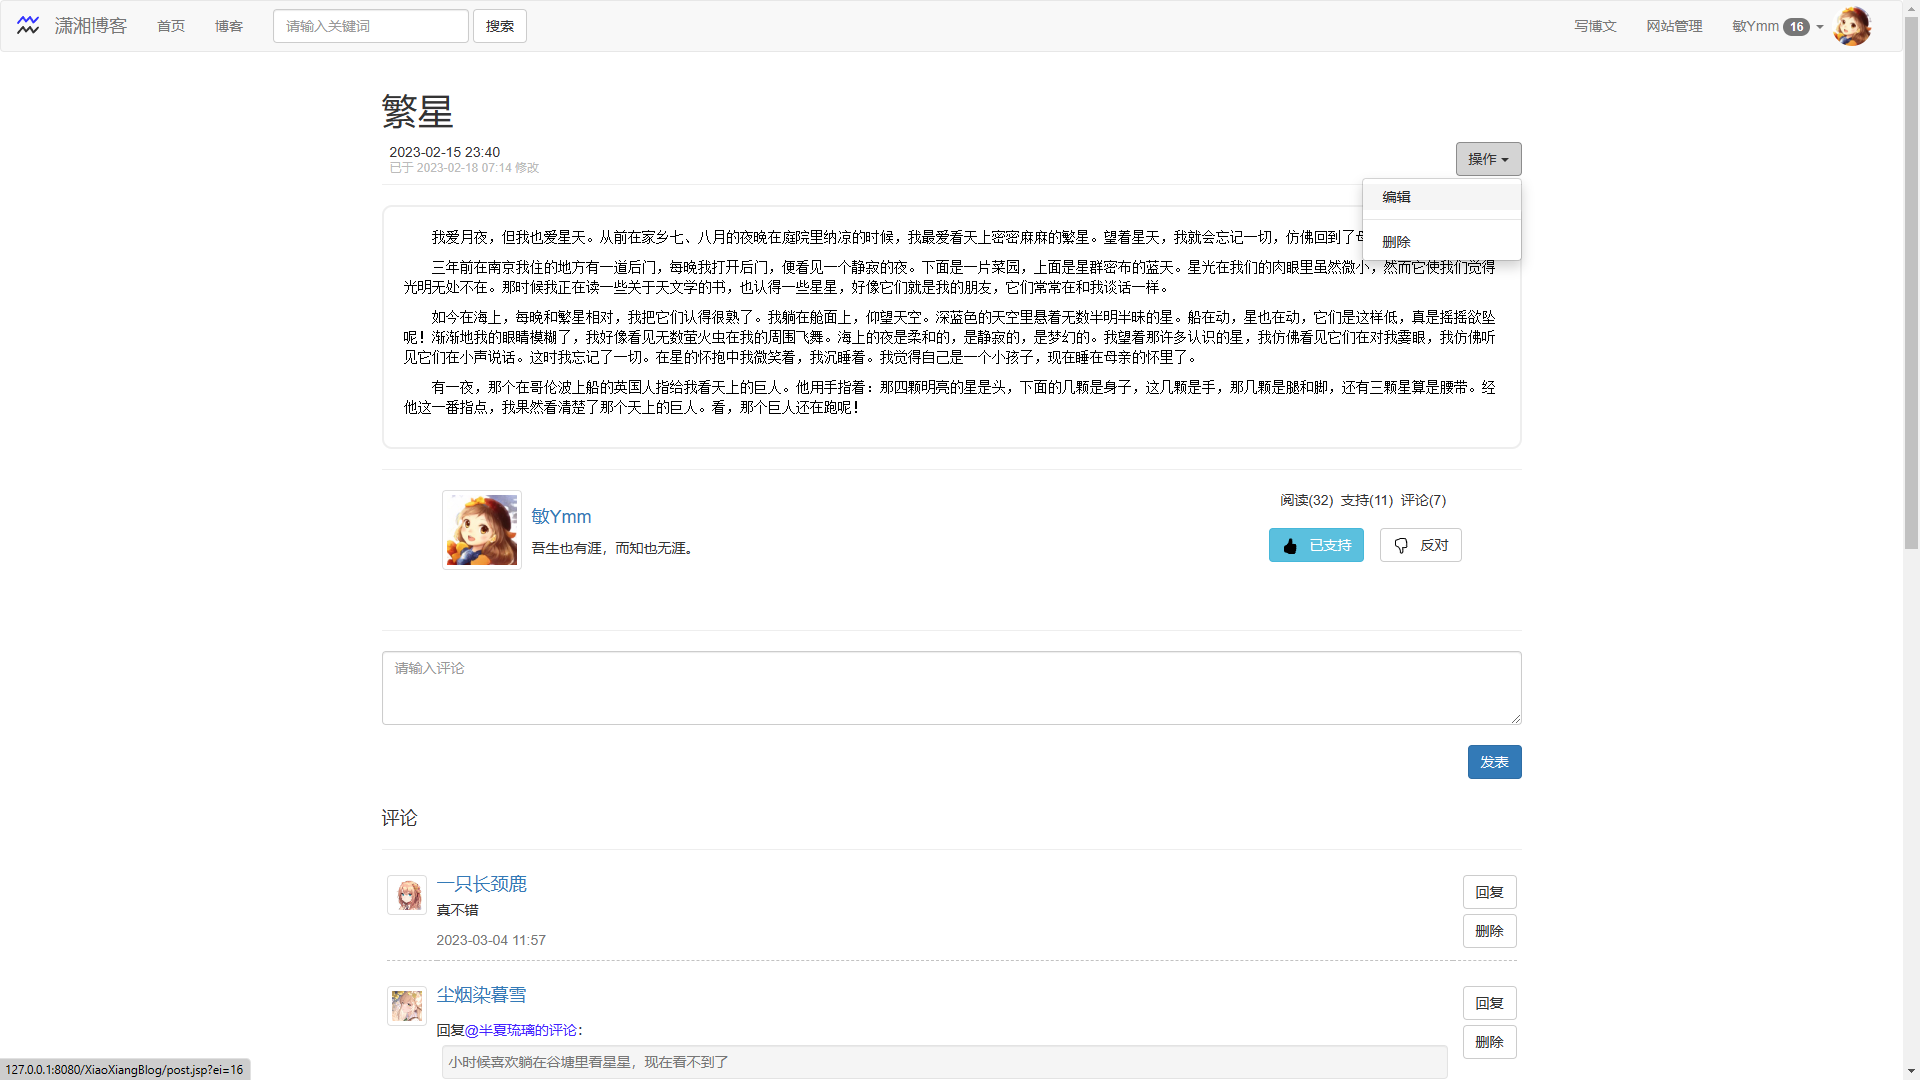Toggle off the 已支持 support state
This screenshot has width=1920, height=1080.
1316,545
